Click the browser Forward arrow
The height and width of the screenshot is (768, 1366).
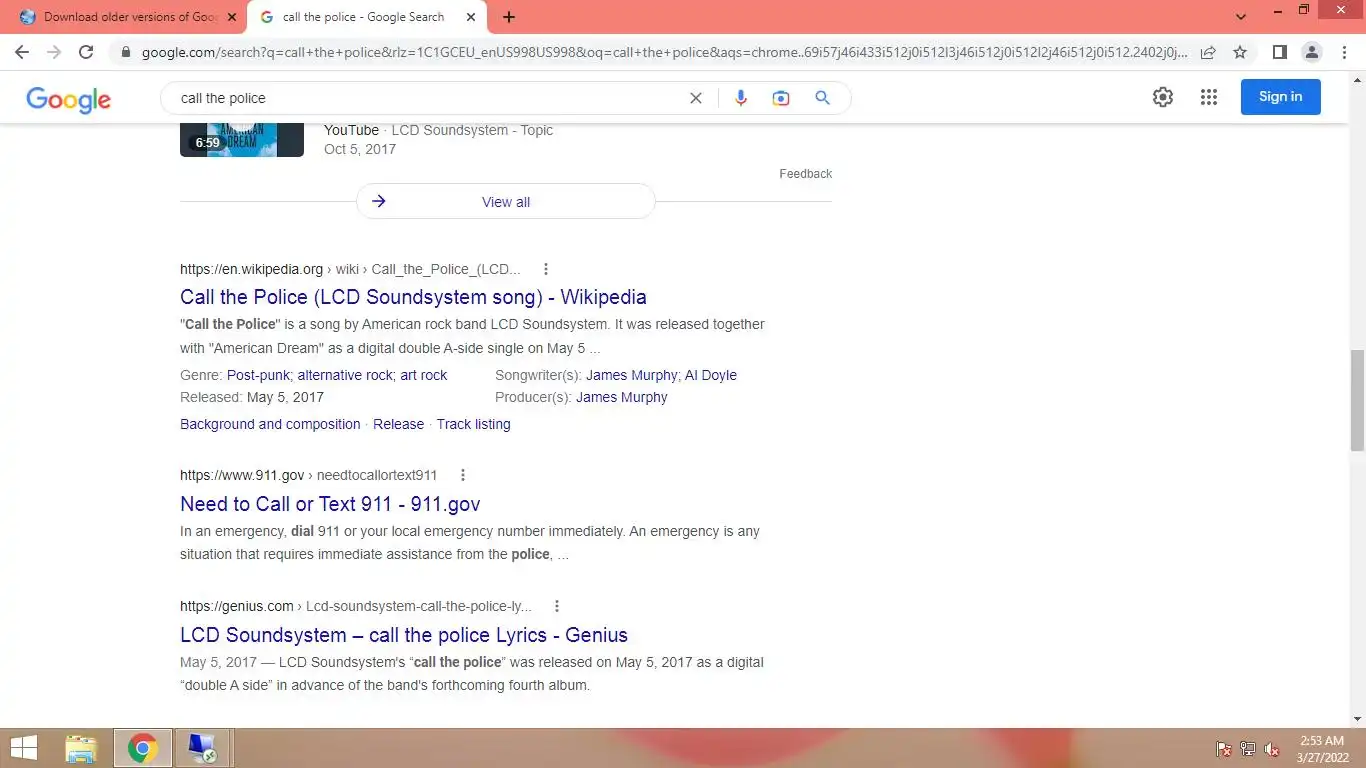(54, 52)
